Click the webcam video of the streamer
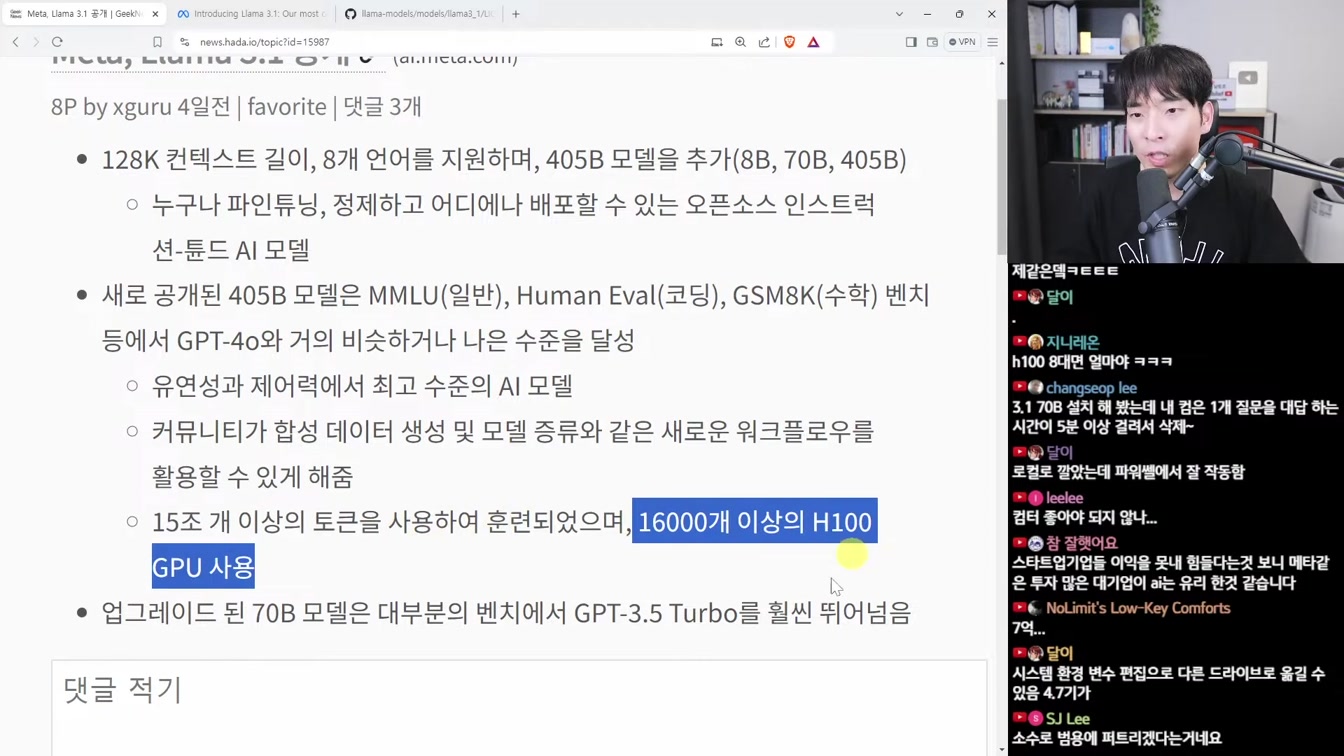Image resolution: width=1344 pixels, height=756 pixels. pyautogui.click(x=1176, y=131)
